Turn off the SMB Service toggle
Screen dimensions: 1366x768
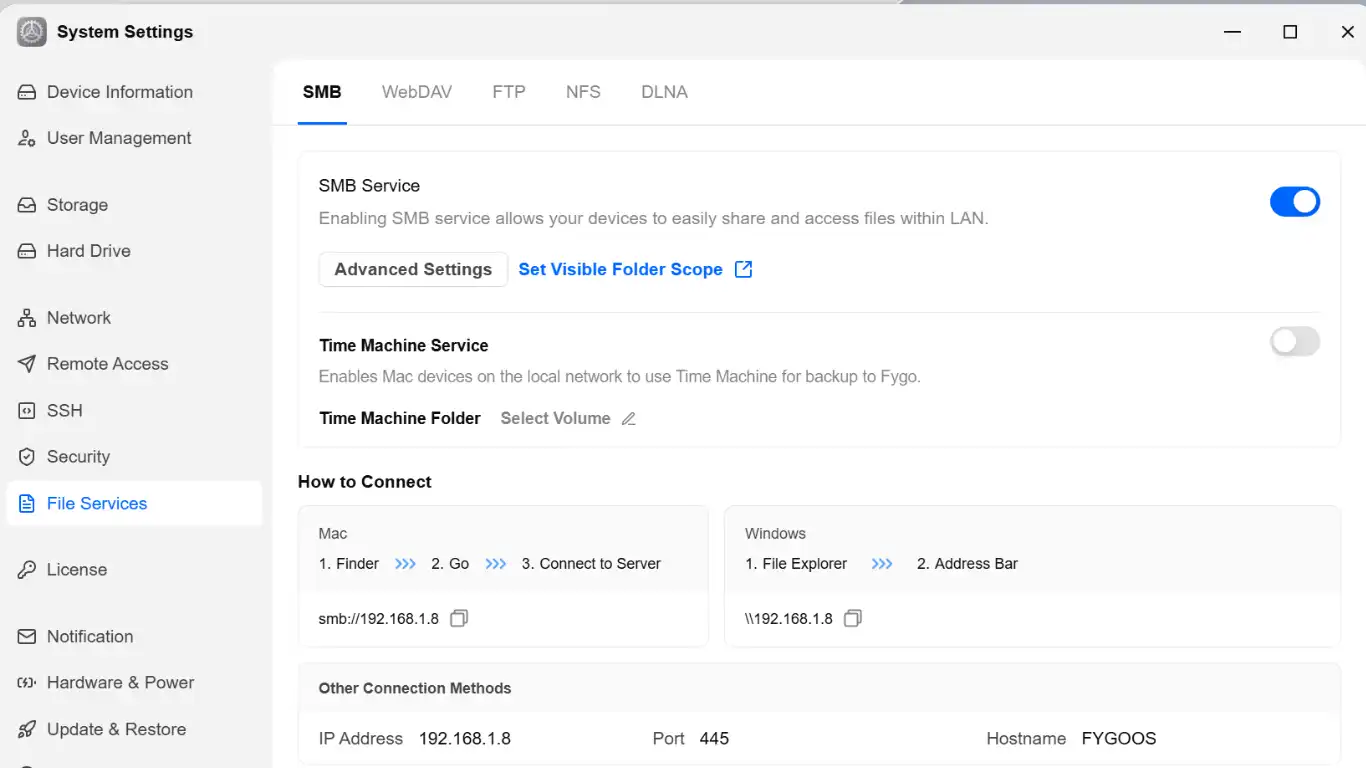coord(1295,201)
